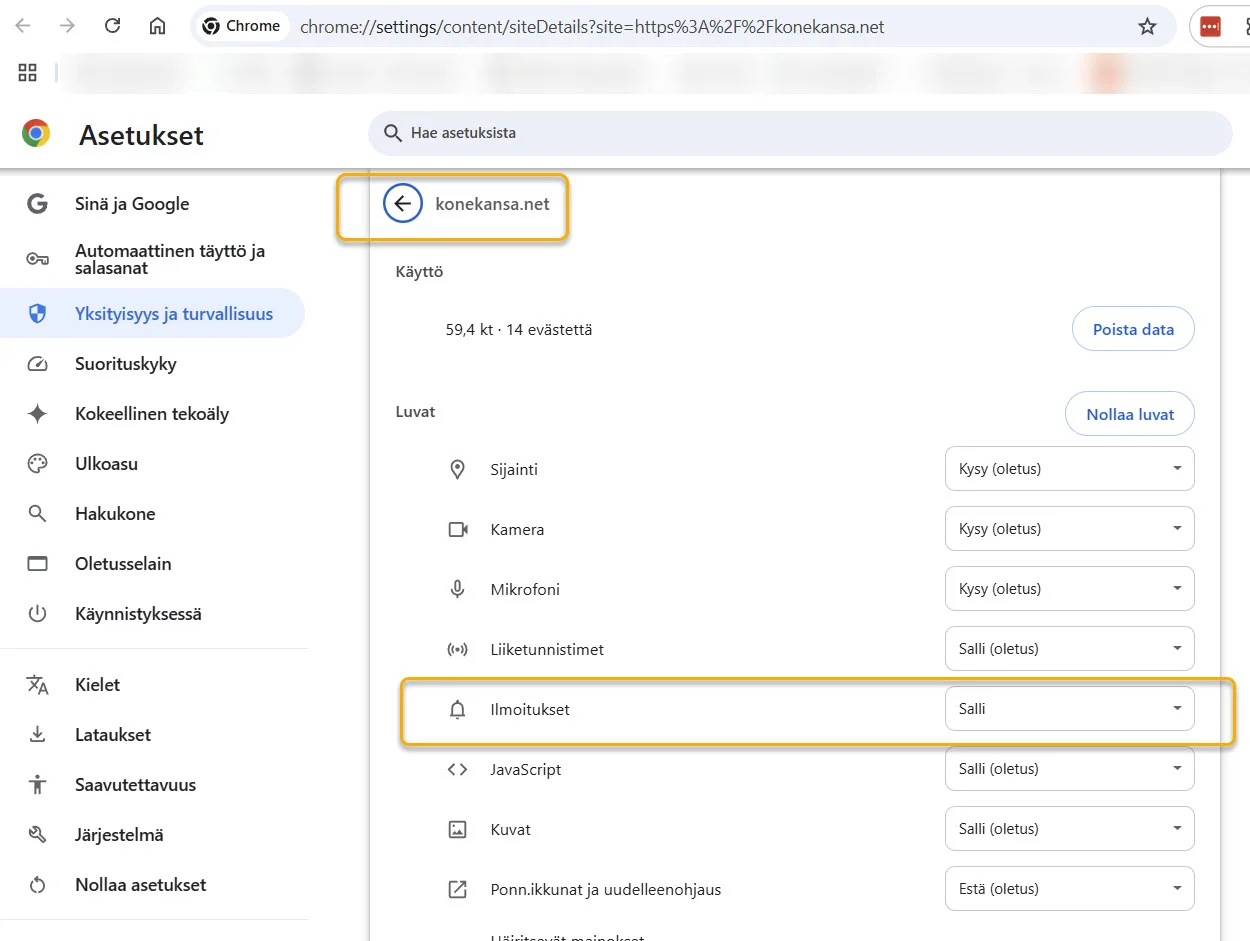Open the JavaScript permission dropdown
The width and height of the screenshot is (1250, 941).
click(1069, 769)
